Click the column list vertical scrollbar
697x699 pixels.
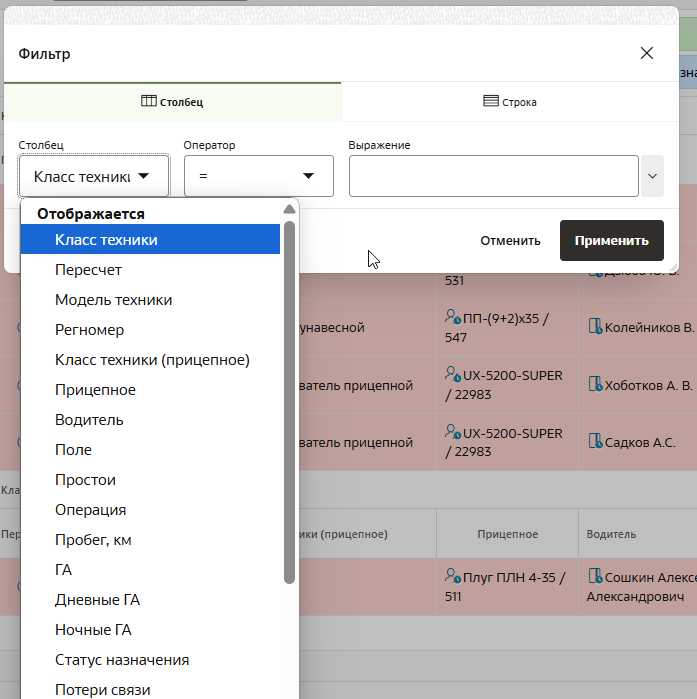coord(289,400)
